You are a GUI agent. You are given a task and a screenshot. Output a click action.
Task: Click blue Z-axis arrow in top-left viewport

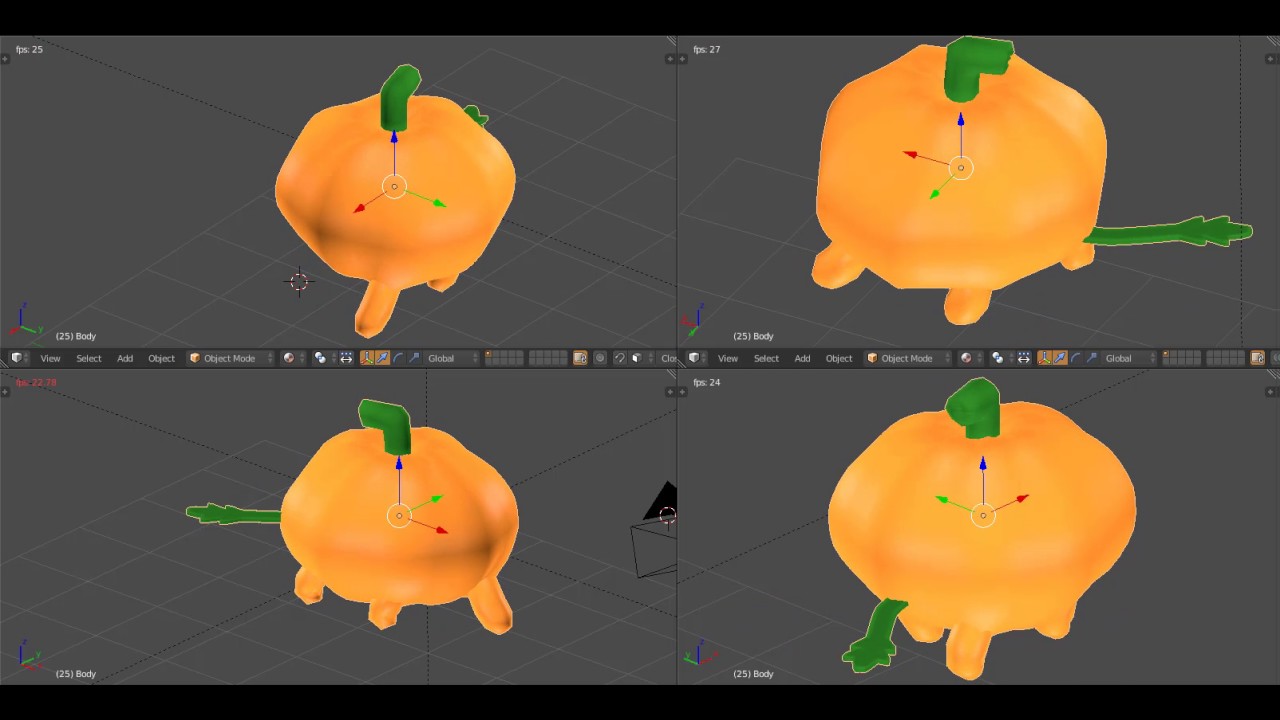pos(394,139)
